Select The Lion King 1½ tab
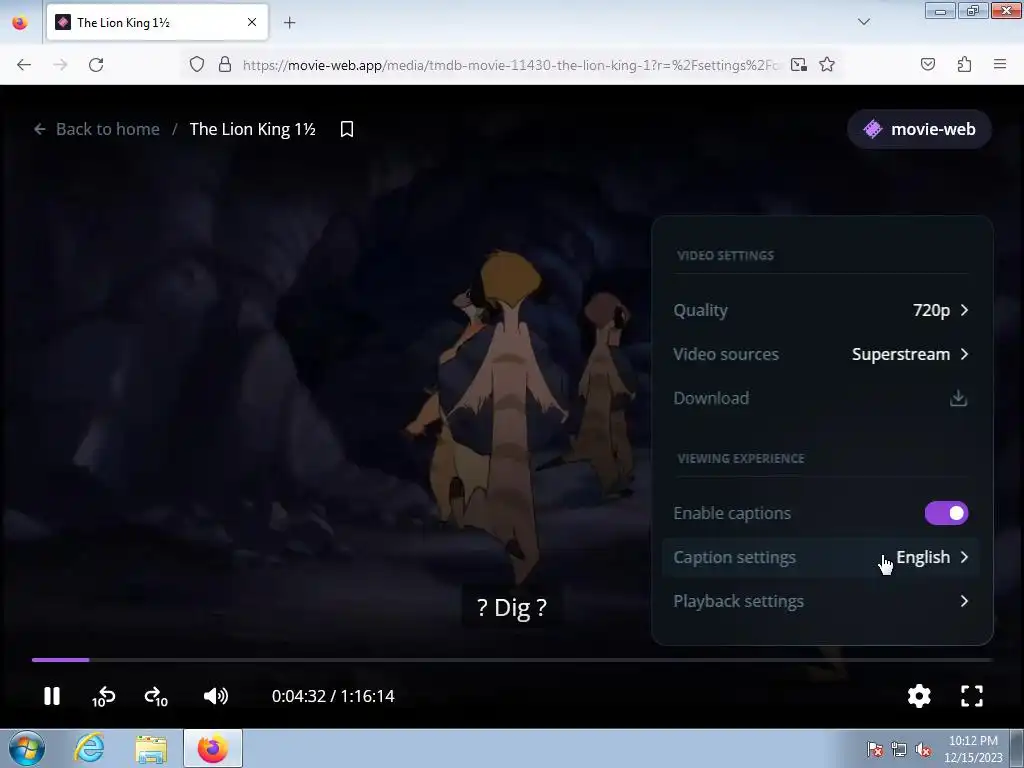Image resolution: width=1024 pixels, height=768 pixels. pyautogui.click(x=157, y=23)
